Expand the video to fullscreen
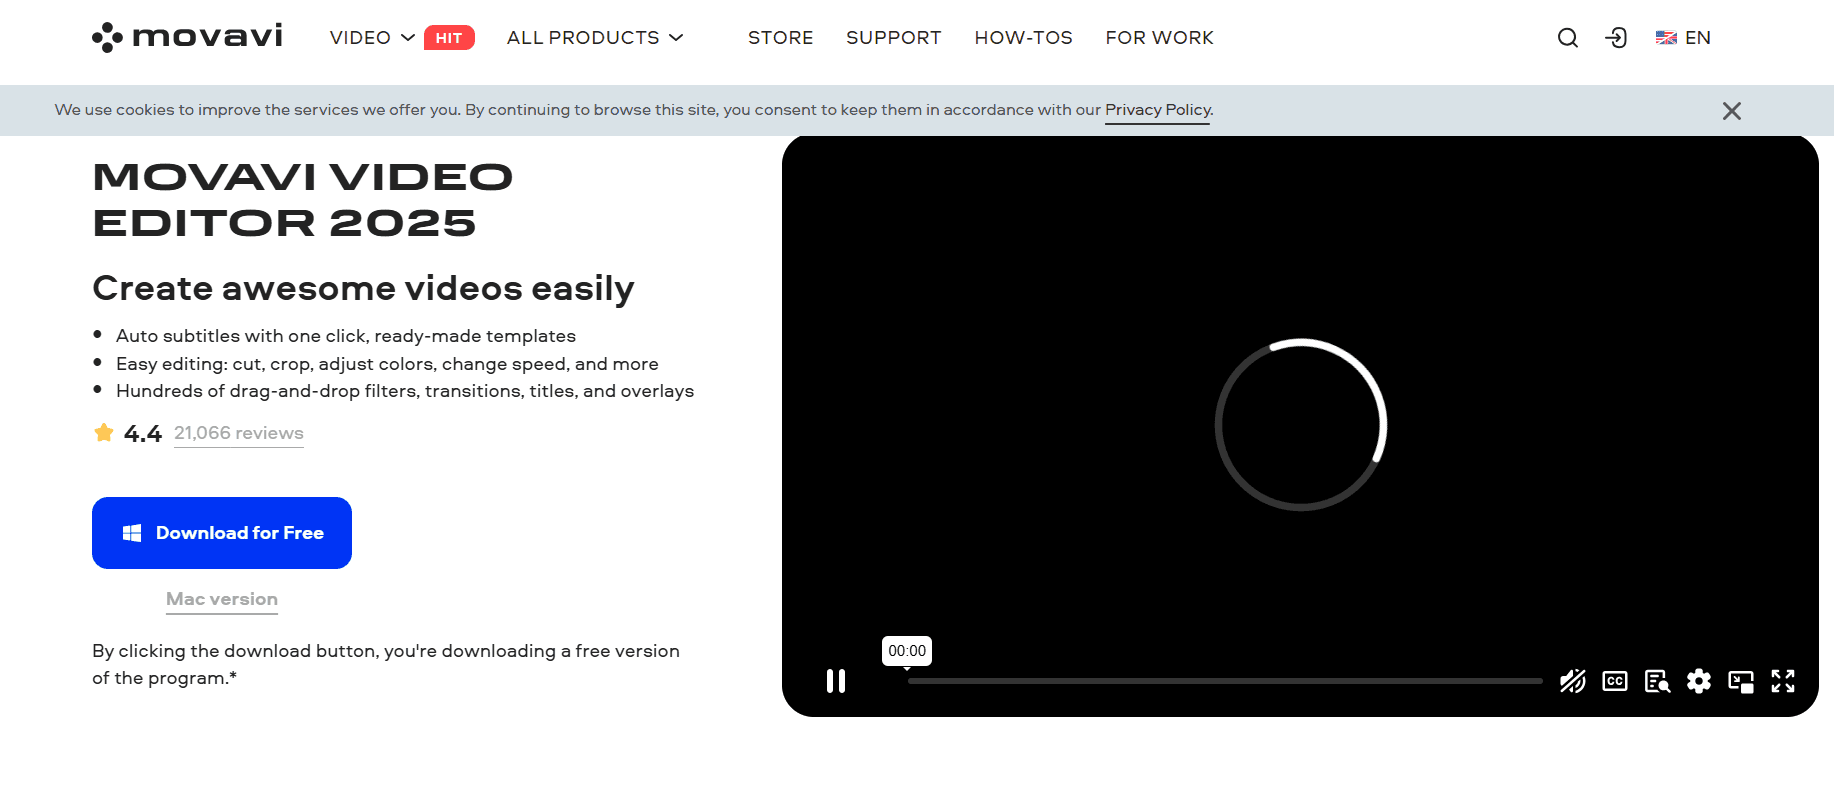This screenshot has height=798, width=1834. (x=1783, y=681)
